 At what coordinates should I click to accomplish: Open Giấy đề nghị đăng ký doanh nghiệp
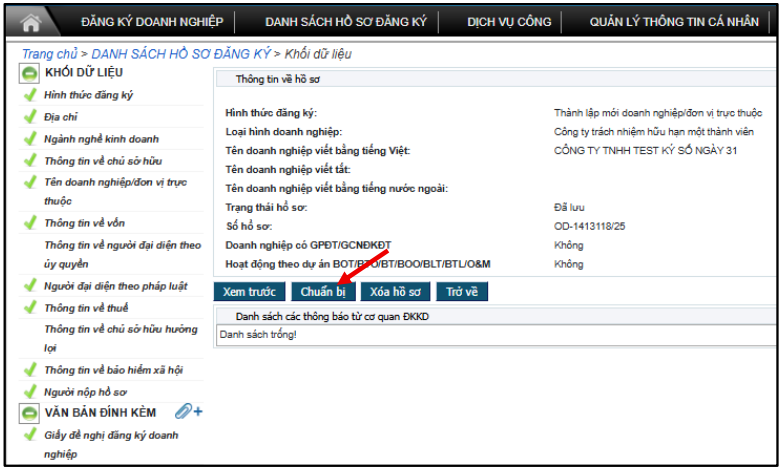point(111,445)
